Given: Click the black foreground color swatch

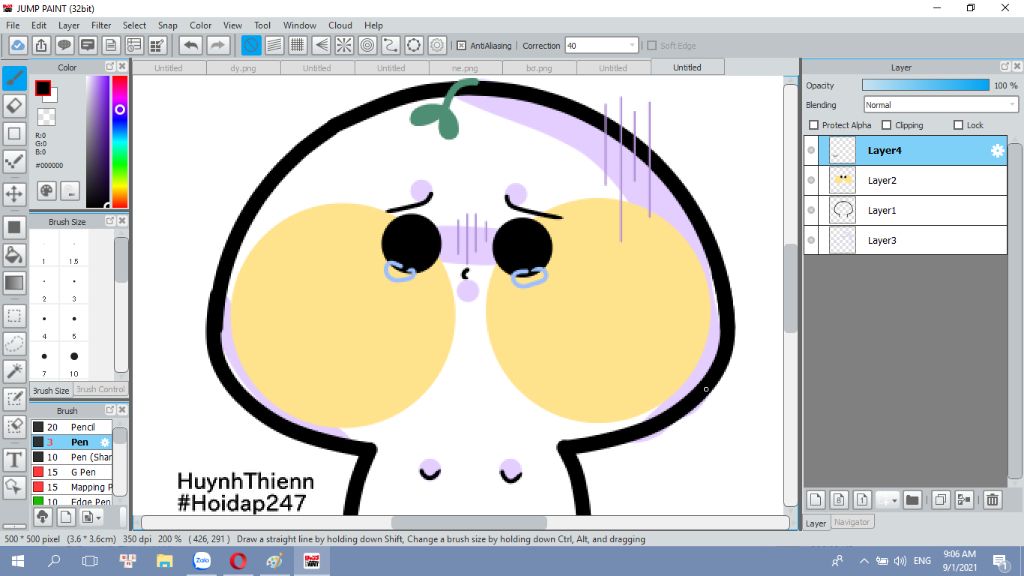Looking at the screenshot, I should (x=43, y=88).
